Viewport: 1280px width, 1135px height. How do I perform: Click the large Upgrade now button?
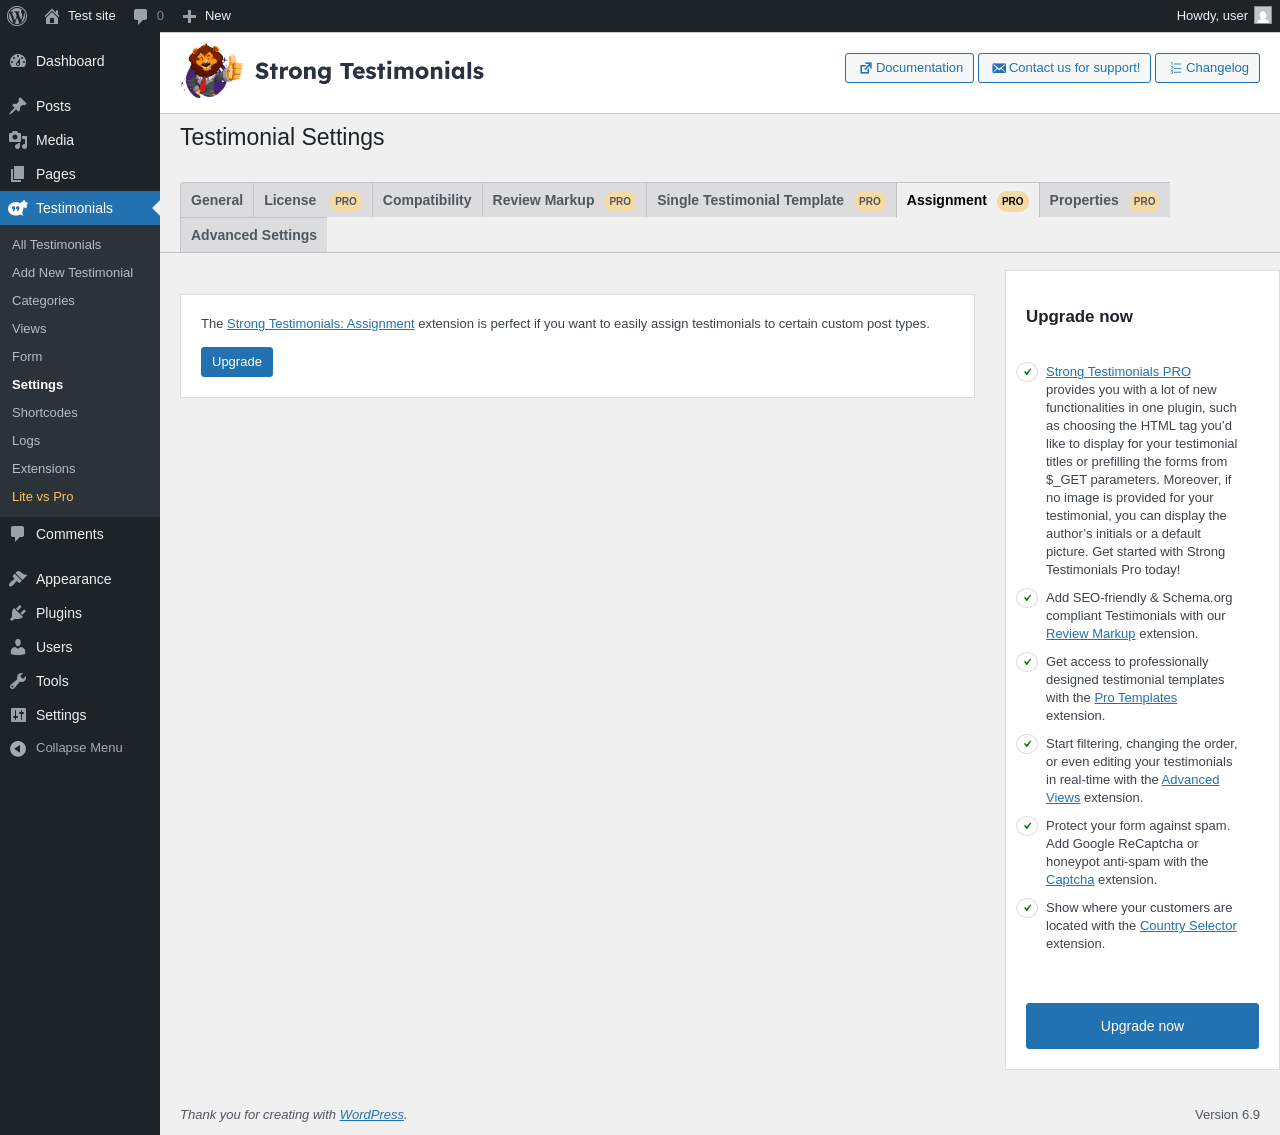point(1142,1026)
